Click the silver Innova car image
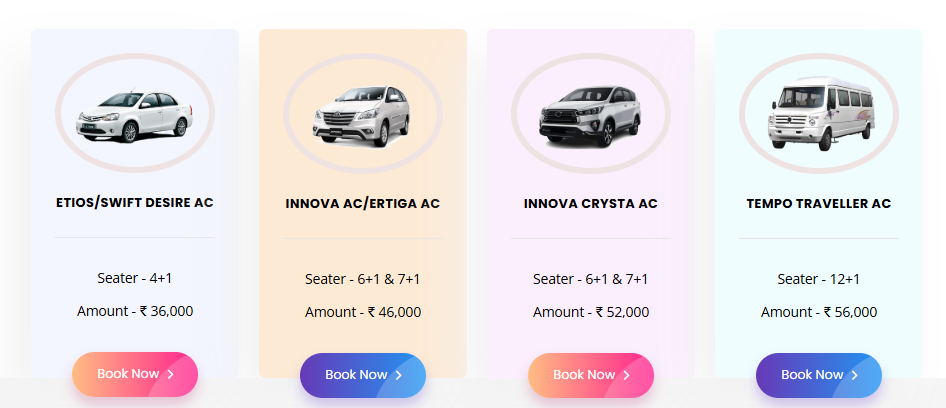This screenshot has width=946, height=408. [x=361, y=116]
